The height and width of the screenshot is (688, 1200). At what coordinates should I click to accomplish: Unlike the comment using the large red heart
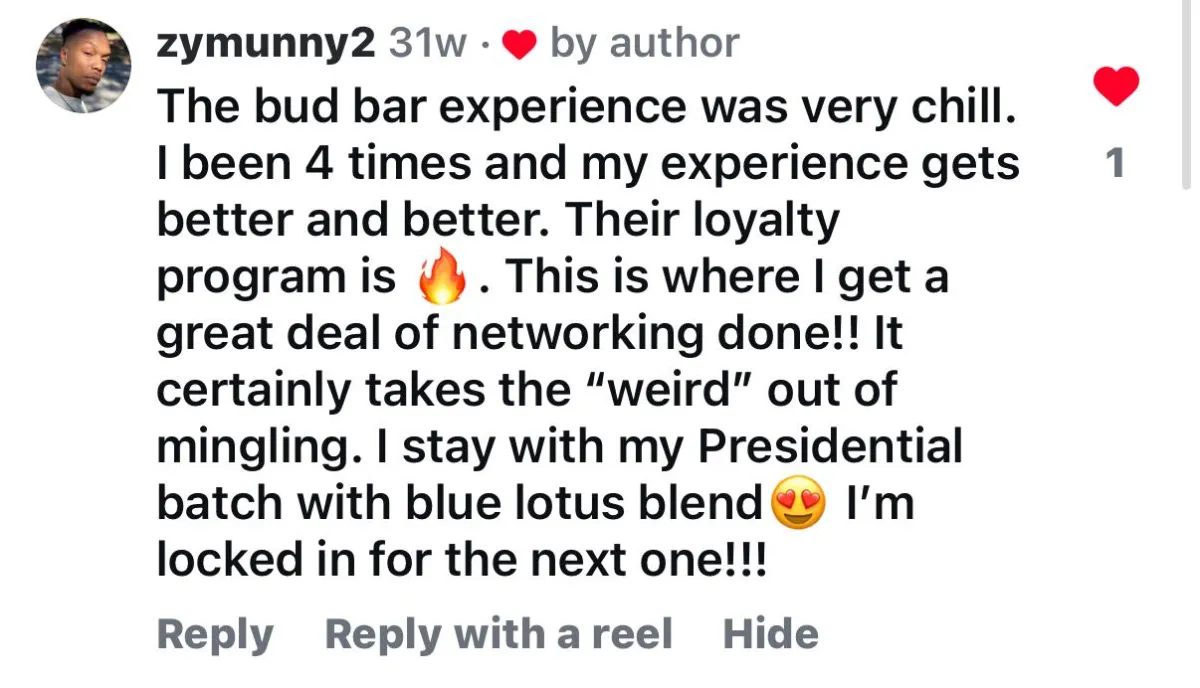click(x=1116, y=87)
